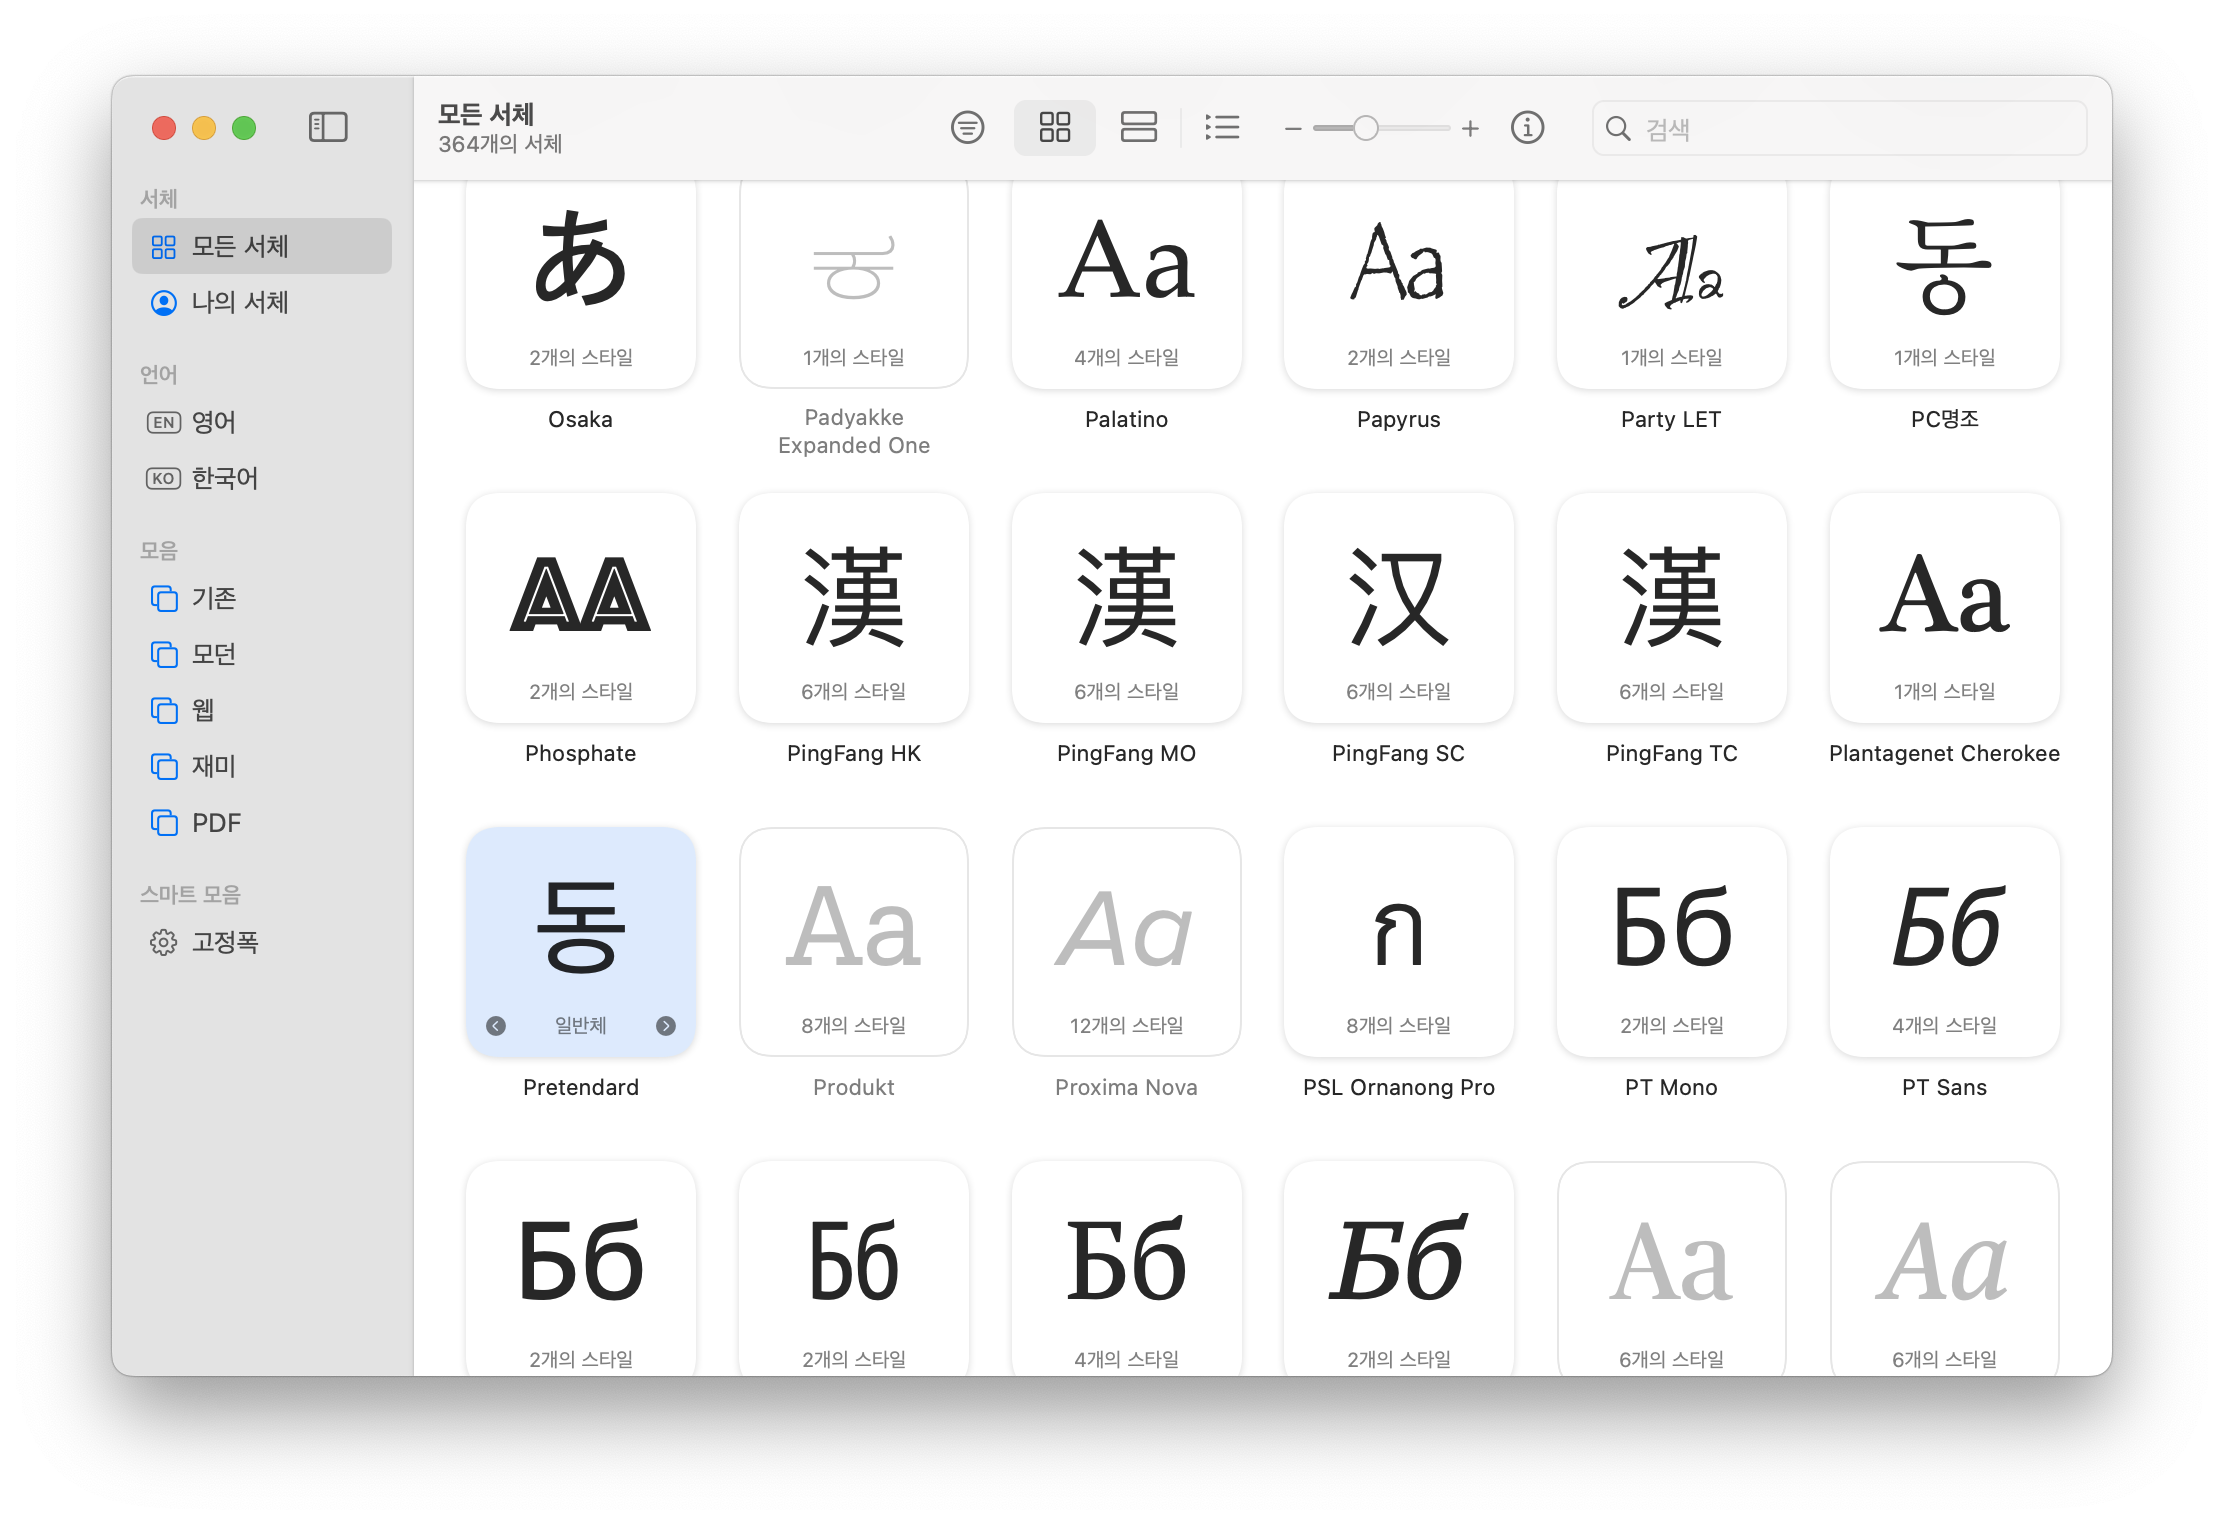Screen dimensions: 2224x1524
Task: Select the PC명조 font card
Action: (1945, 285)
